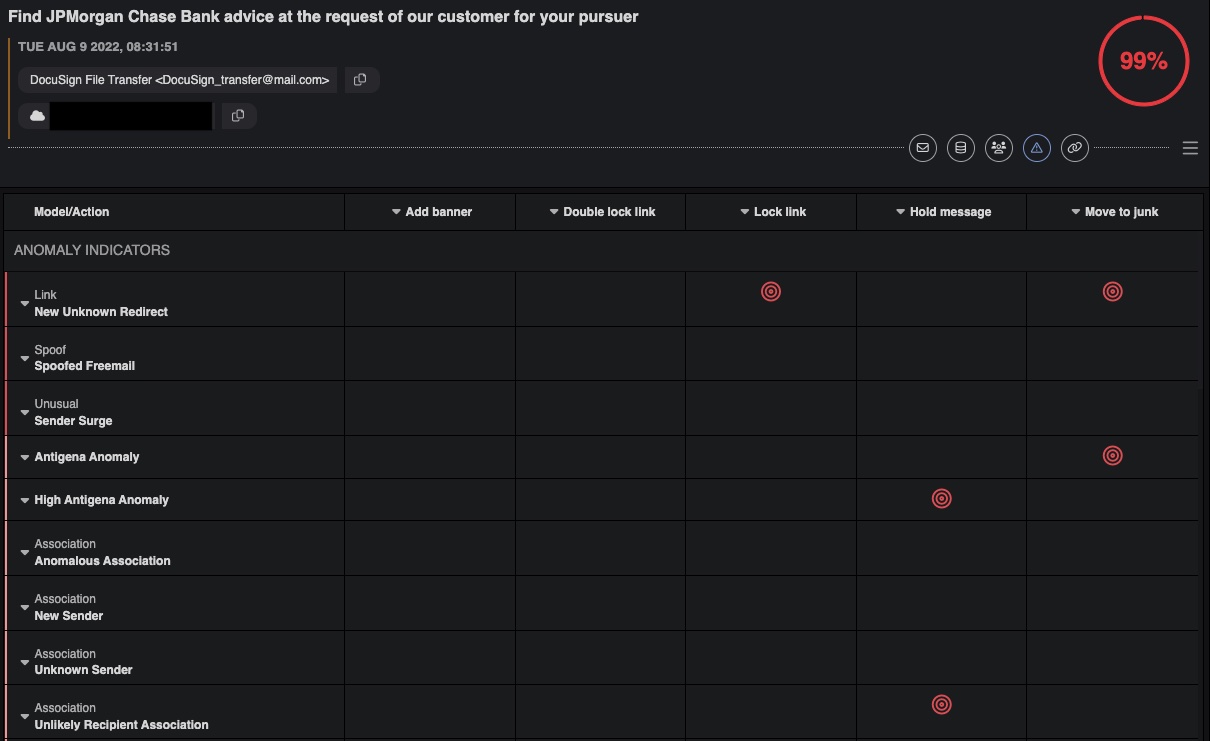Click Lock link target for New Unknown Redirect
The height and width of the screenshot is (741, 1210).
tap(771, 291)
